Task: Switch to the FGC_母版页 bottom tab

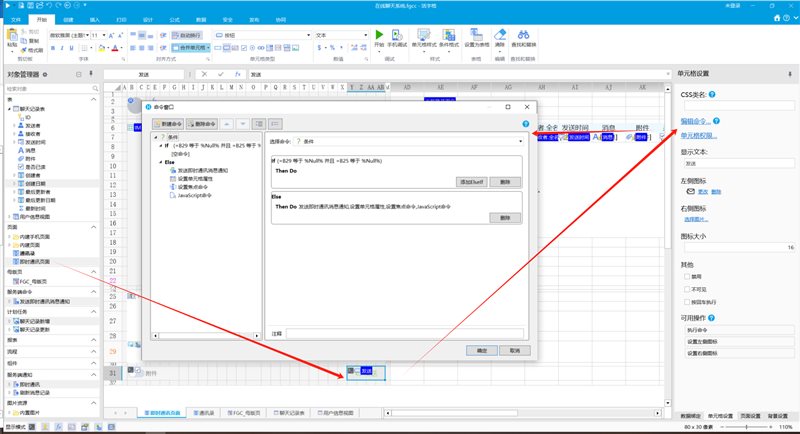Action: 243,413
